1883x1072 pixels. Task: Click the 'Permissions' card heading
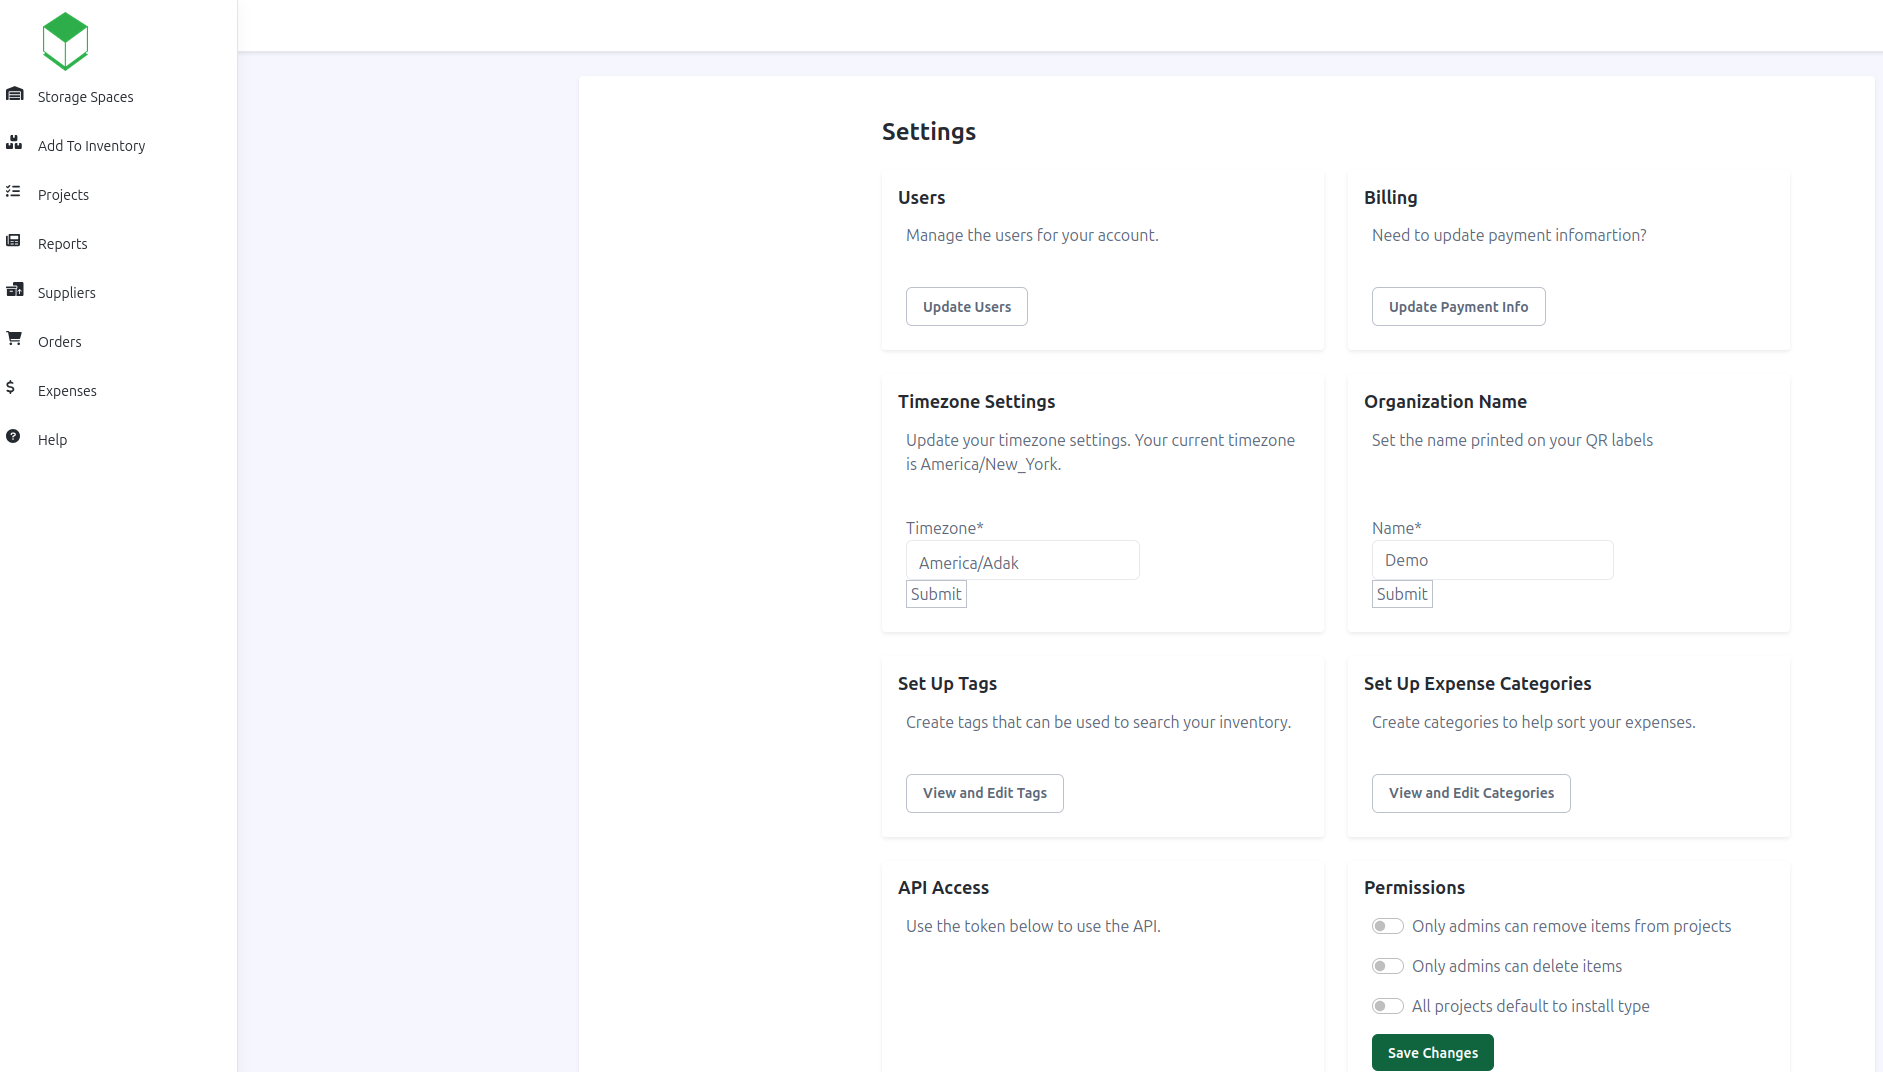point(1415,888)
